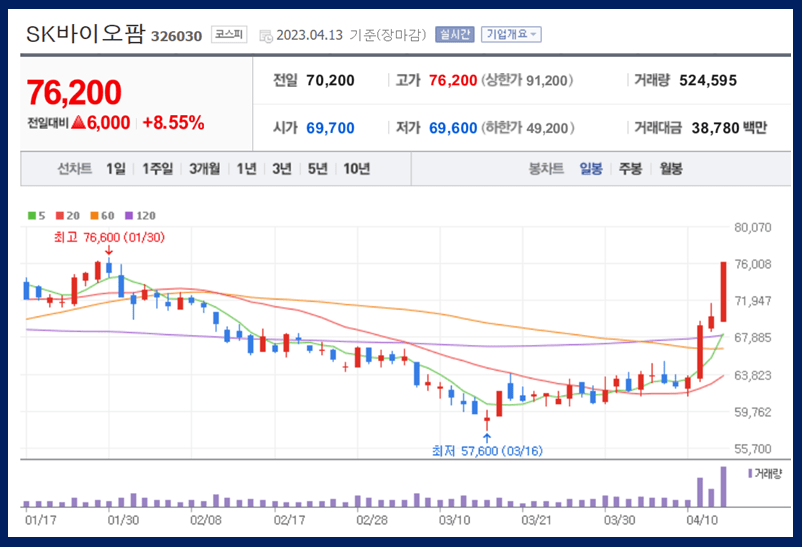Click the 상한가 91,200 text
The image size is (802, 547).
(x=527, y=80)
